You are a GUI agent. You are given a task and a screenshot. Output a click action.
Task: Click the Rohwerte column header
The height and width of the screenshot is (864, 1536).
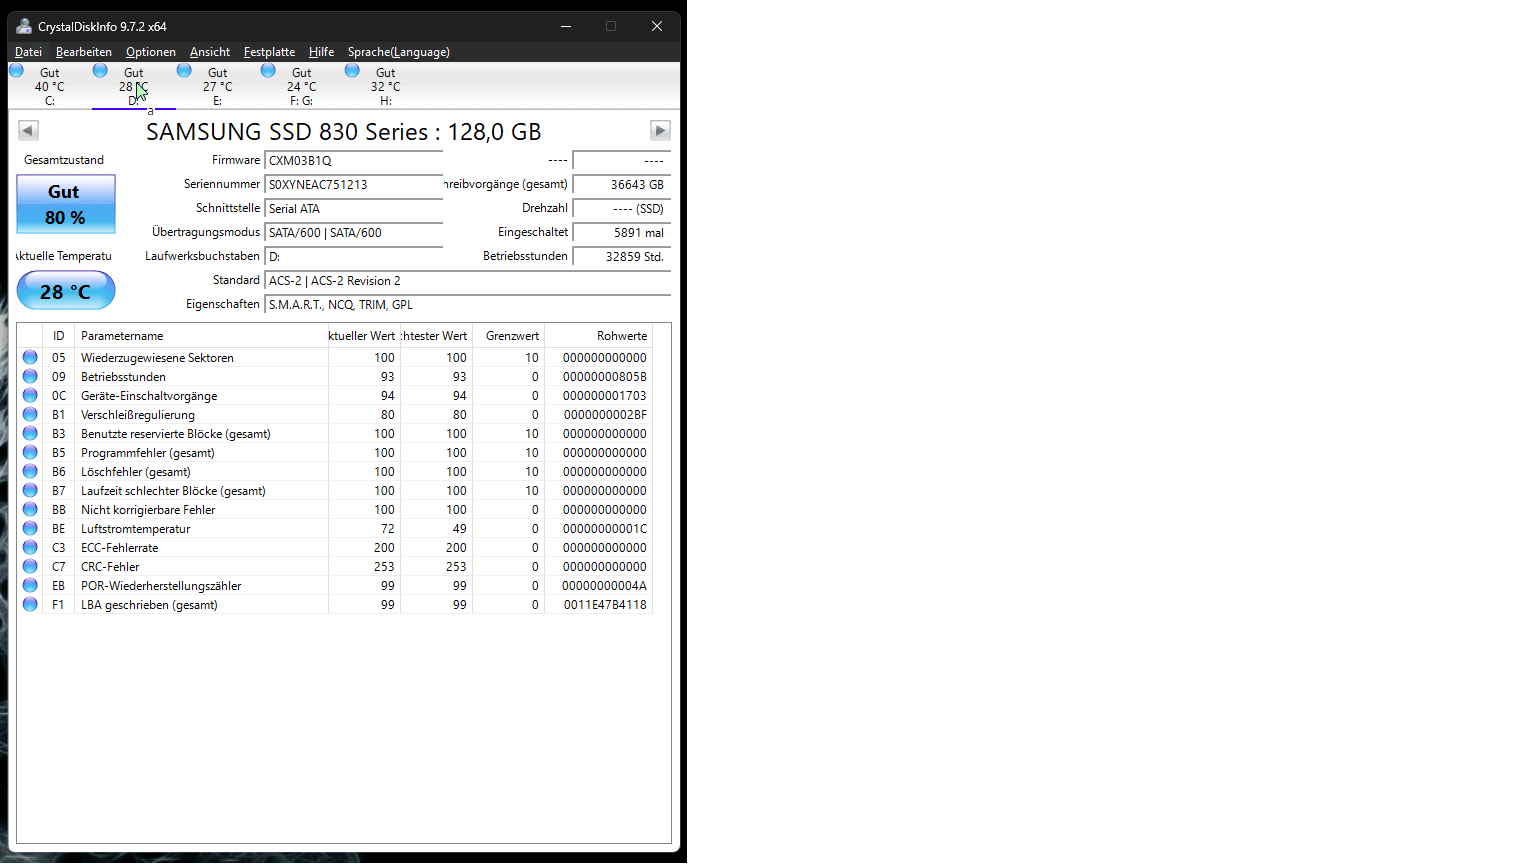click(599, 336)
